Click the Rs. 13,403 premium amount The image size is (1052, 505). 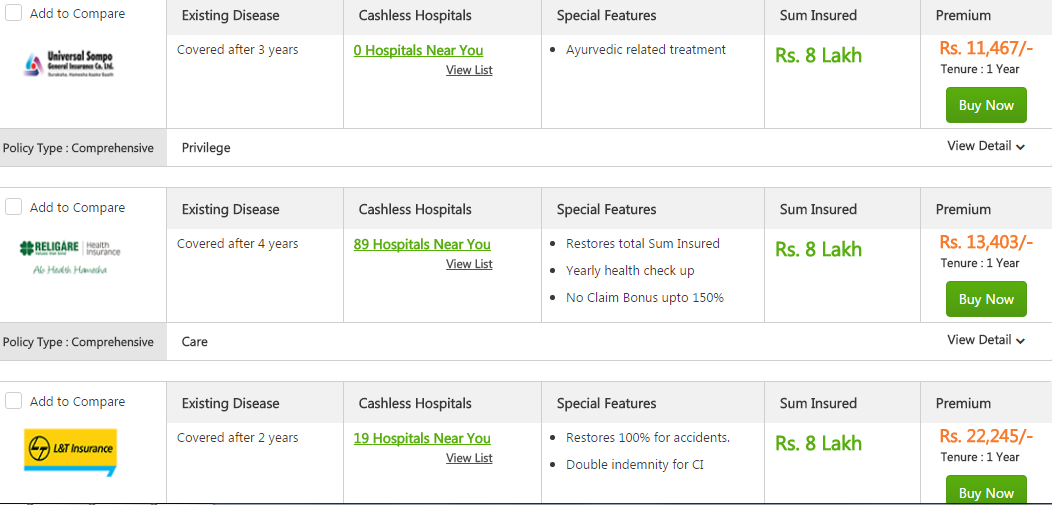pos(986,242)
